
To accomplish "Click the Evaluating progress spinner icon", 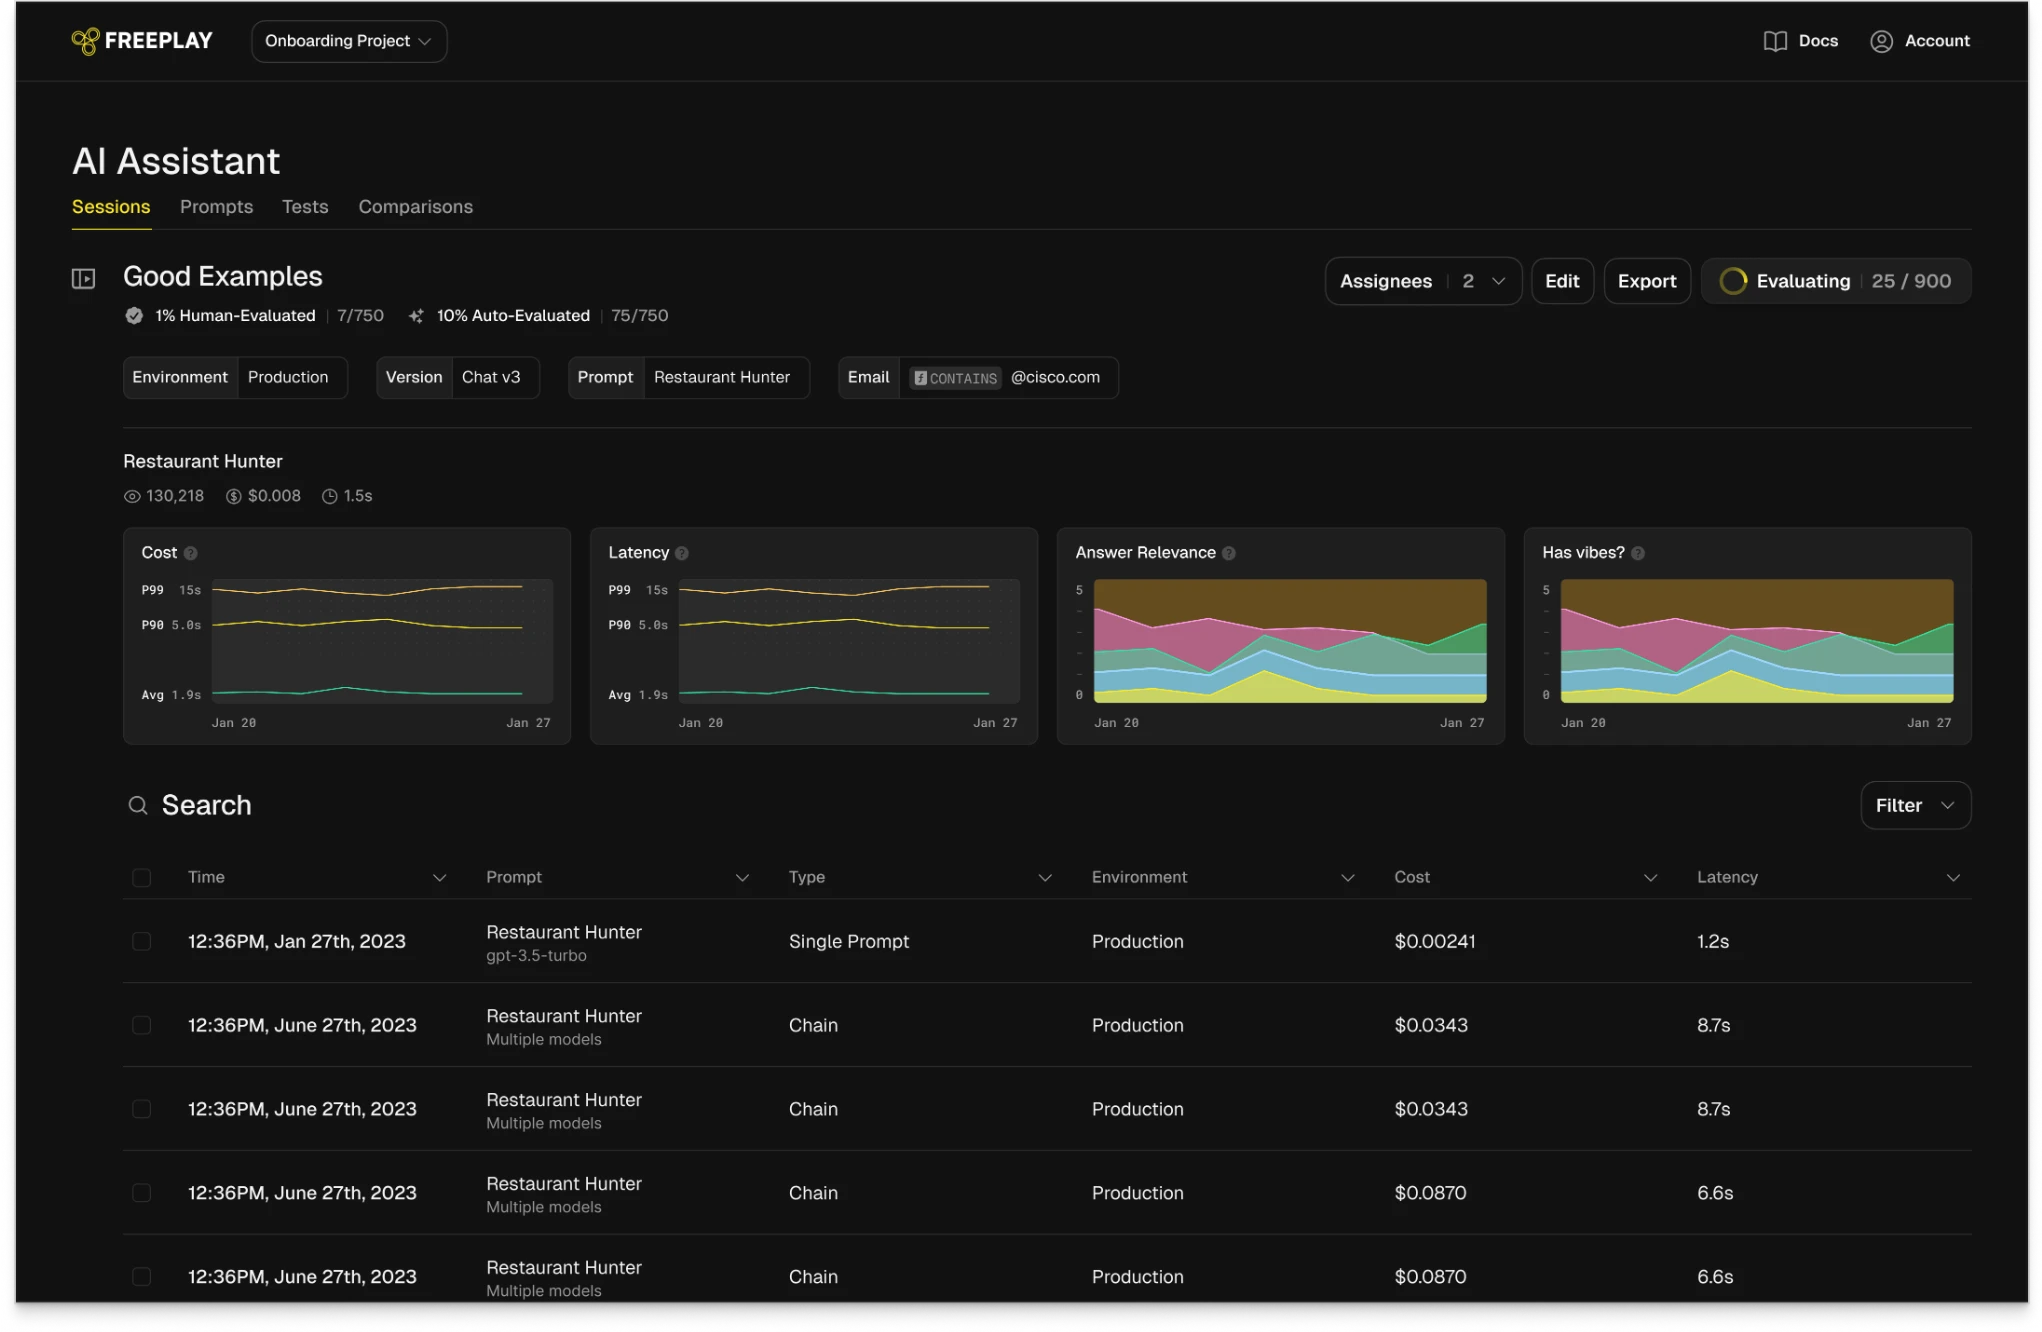I will pyautogui.click(x=1733, y=282).
